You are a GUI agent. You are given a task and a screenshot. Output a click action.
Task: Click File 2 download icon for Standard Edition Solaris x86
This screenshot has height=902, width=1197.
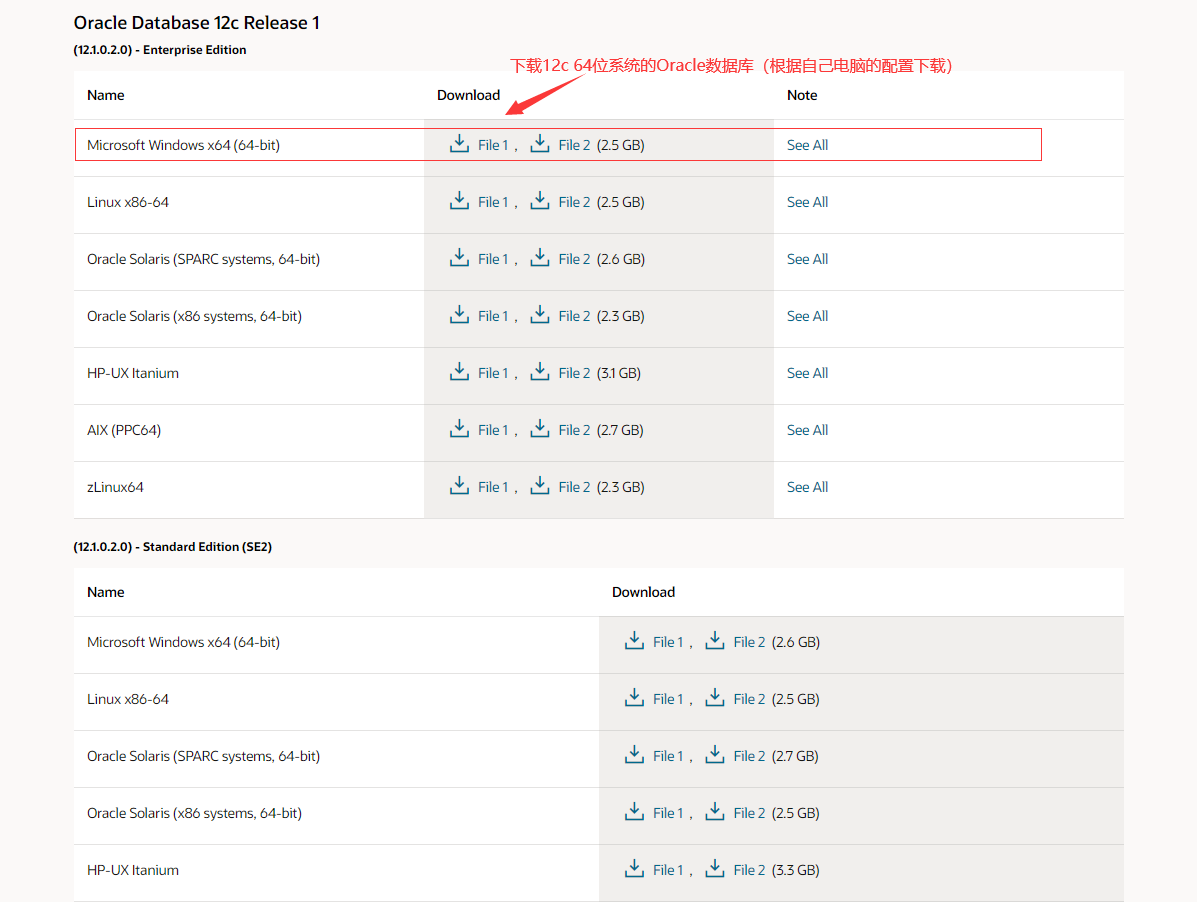(715, 811)
